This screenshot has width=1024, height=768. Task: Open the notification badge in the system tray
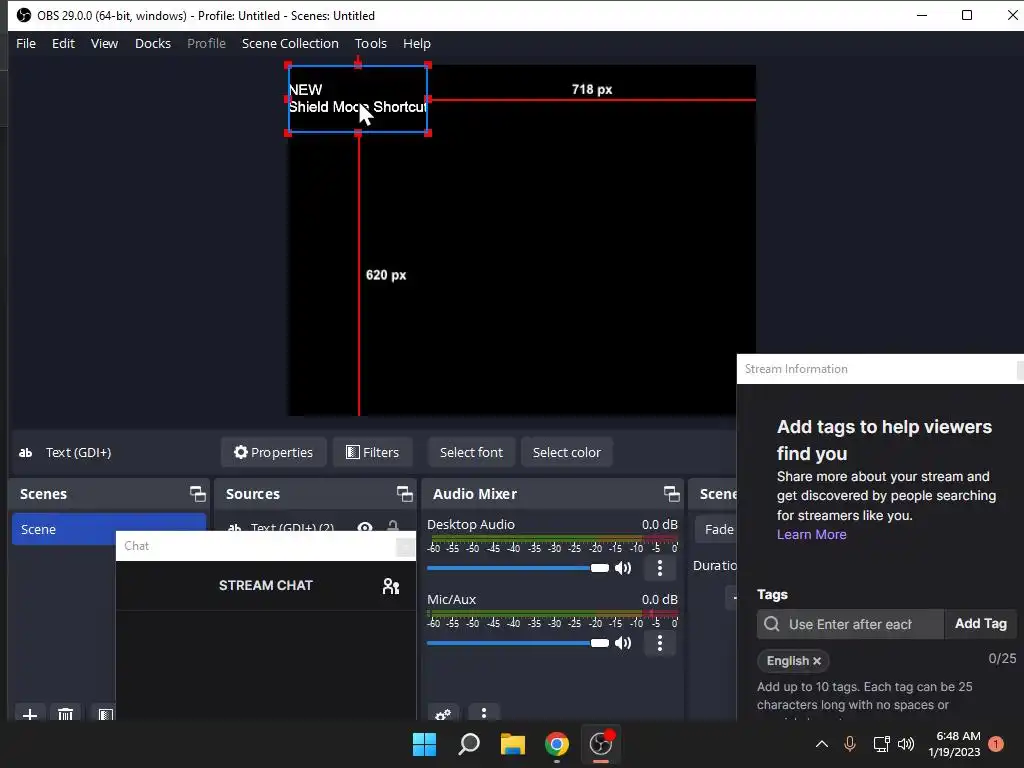[996, 744]
